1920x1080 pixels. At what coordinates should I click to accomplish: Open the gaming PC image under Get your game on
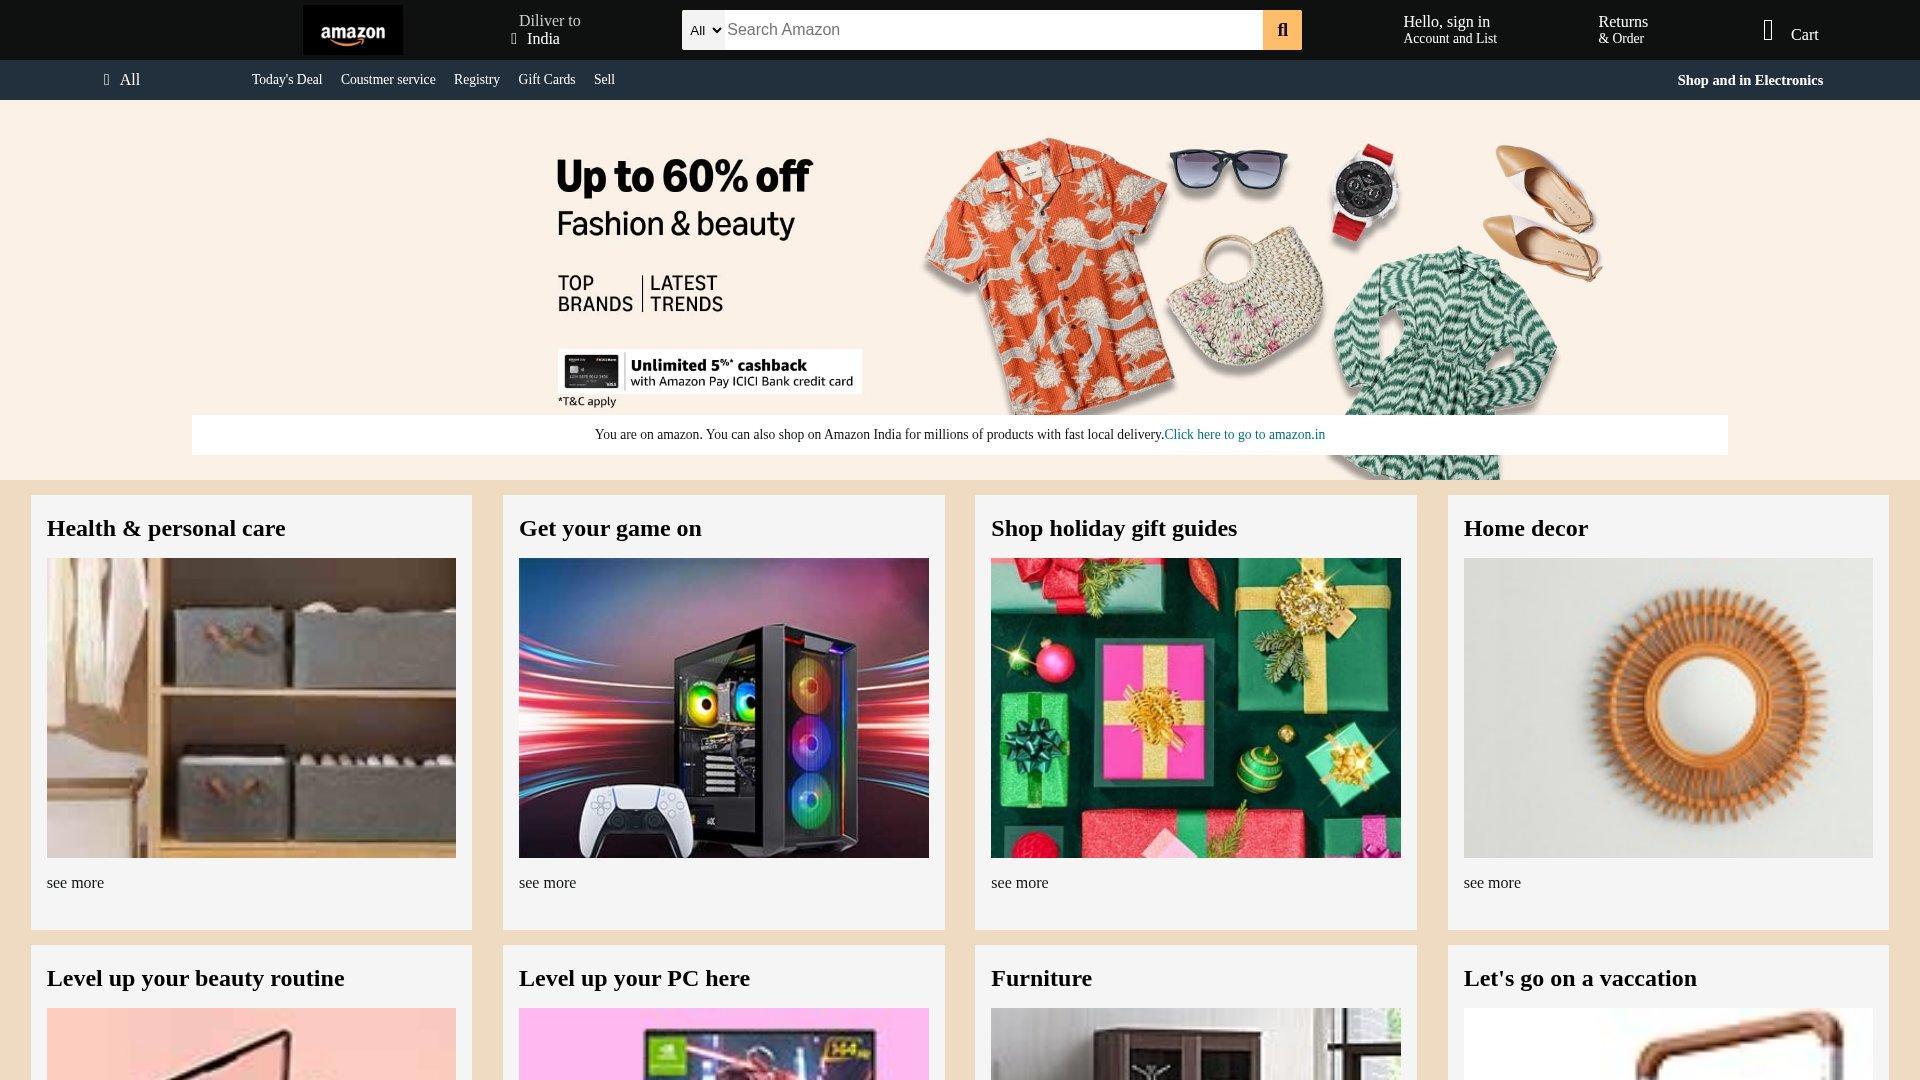tap(724, 708)
